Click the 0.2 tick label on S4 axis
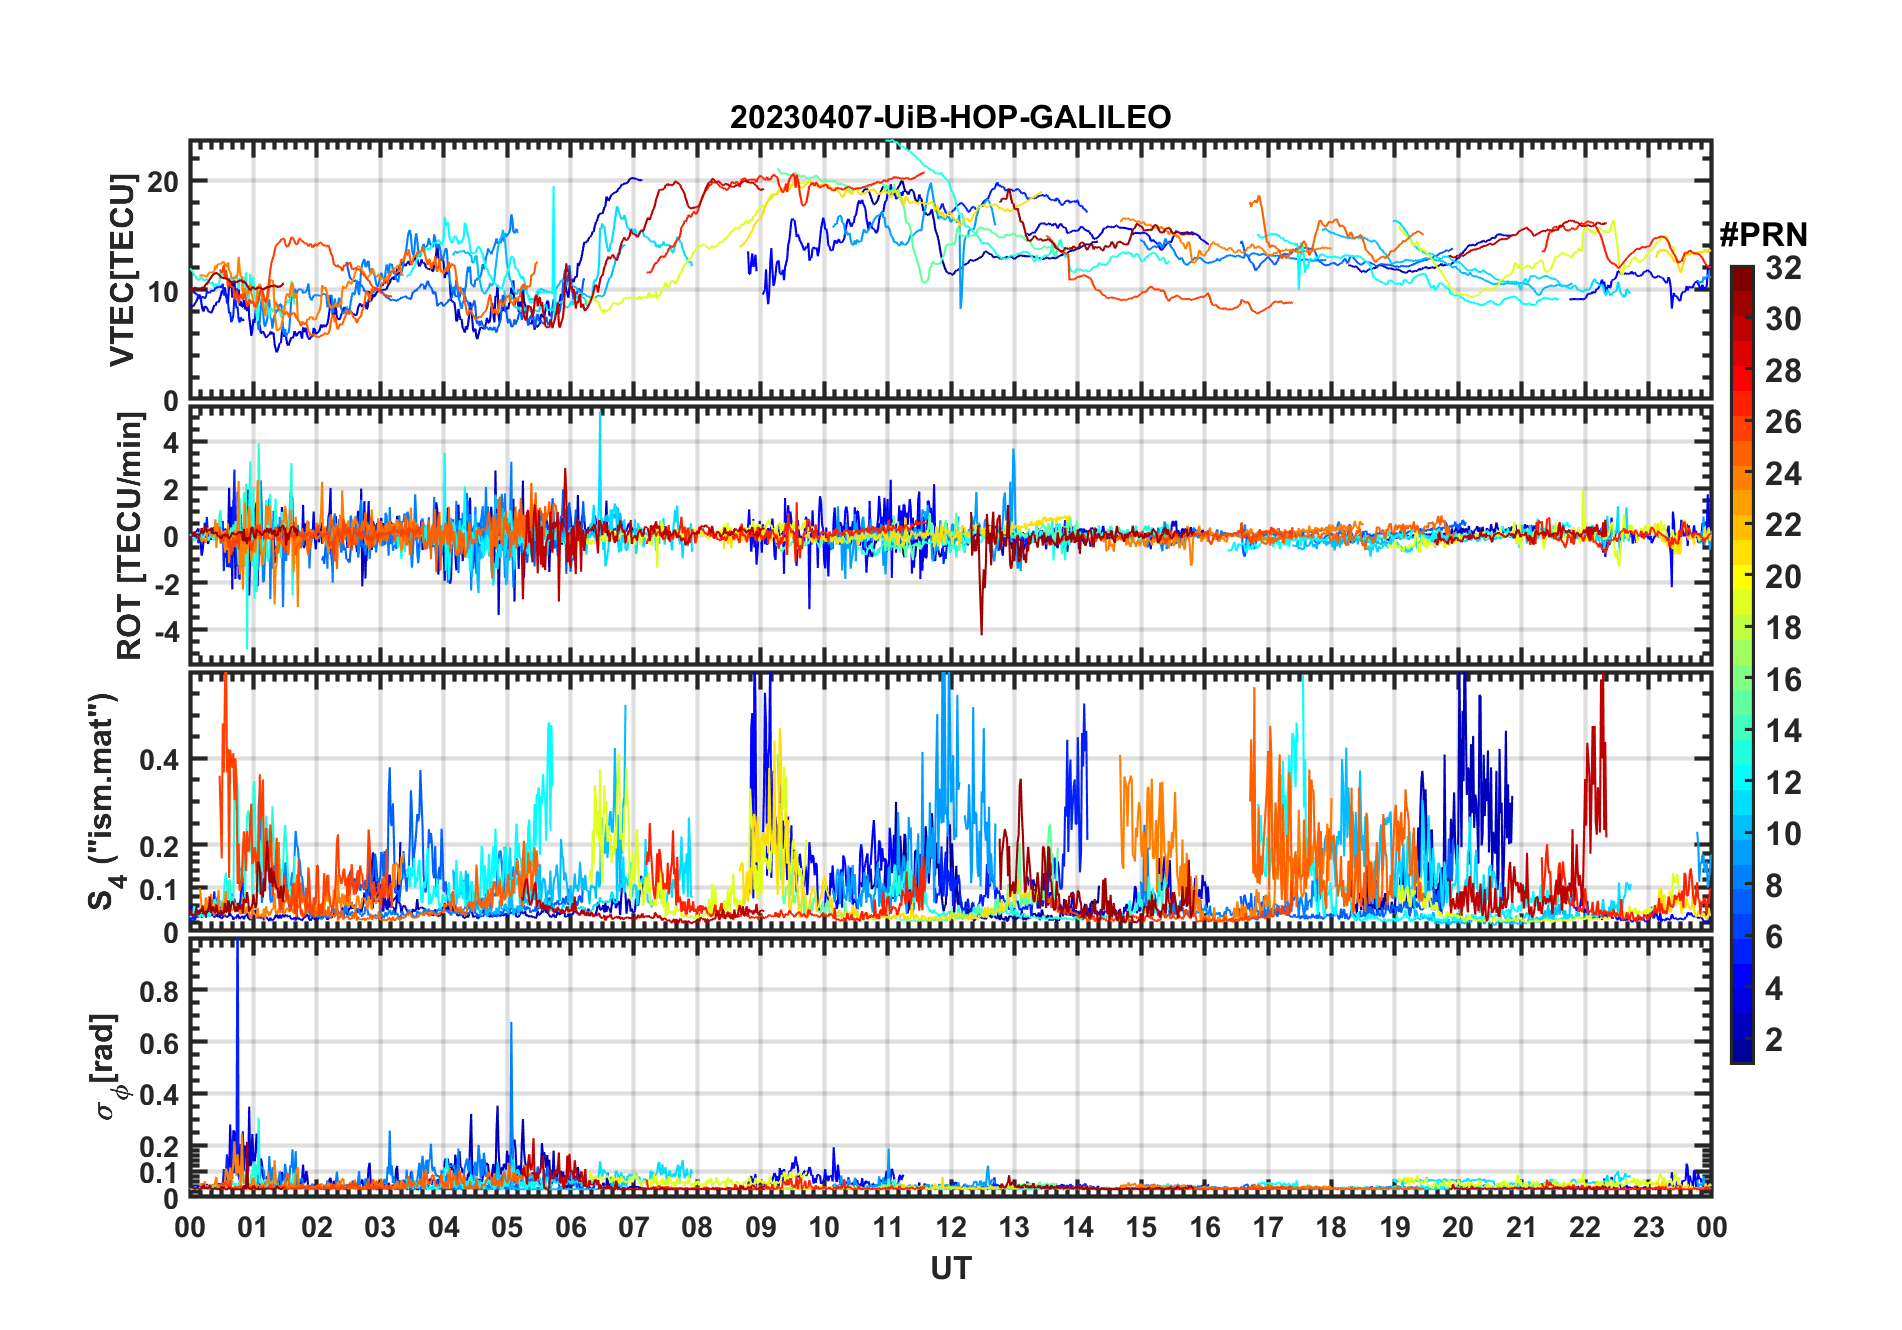Image resolution: width=1902 pixels, height=1330 pixels. click(160, 845)
